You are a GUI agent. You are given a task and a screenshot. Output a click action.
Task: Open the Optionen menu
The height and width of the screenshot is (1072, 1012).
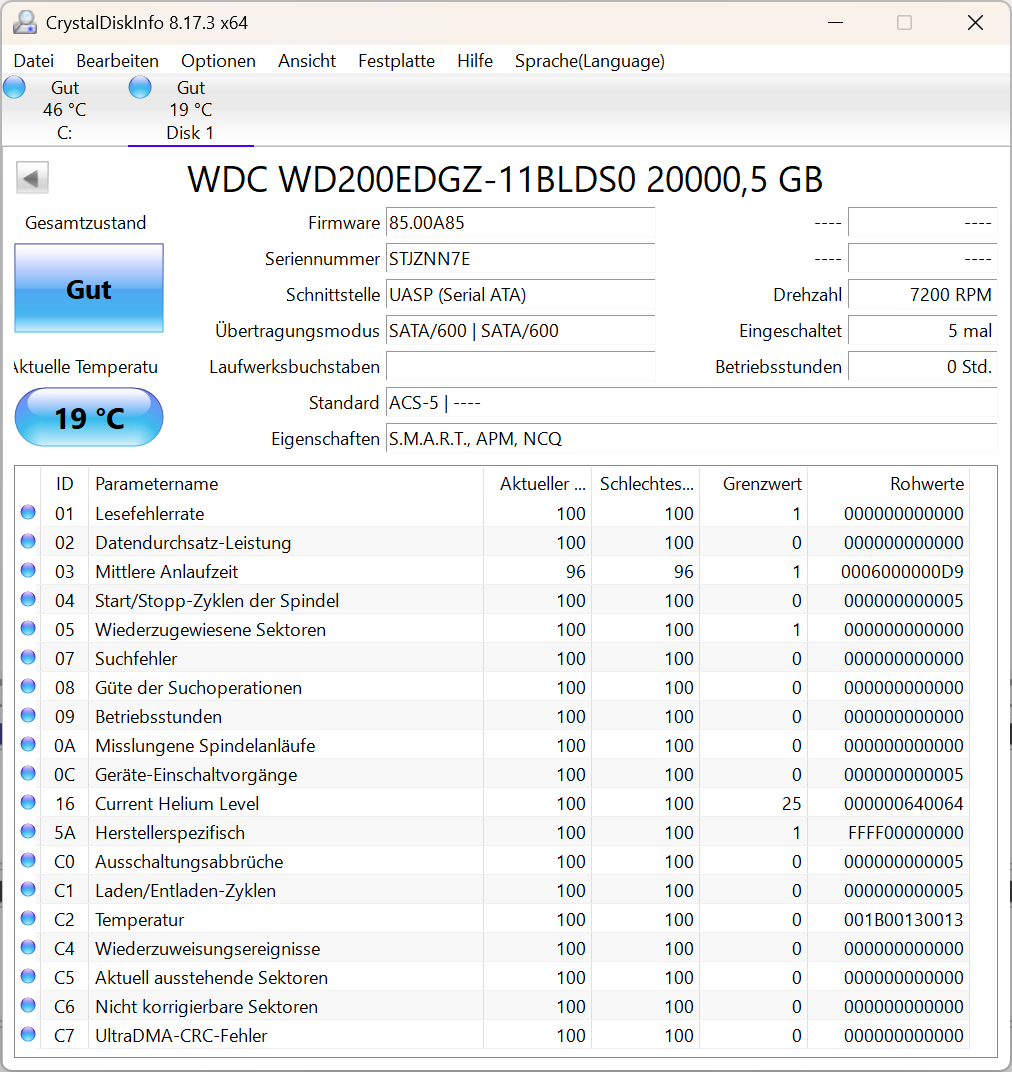point(218,61)
